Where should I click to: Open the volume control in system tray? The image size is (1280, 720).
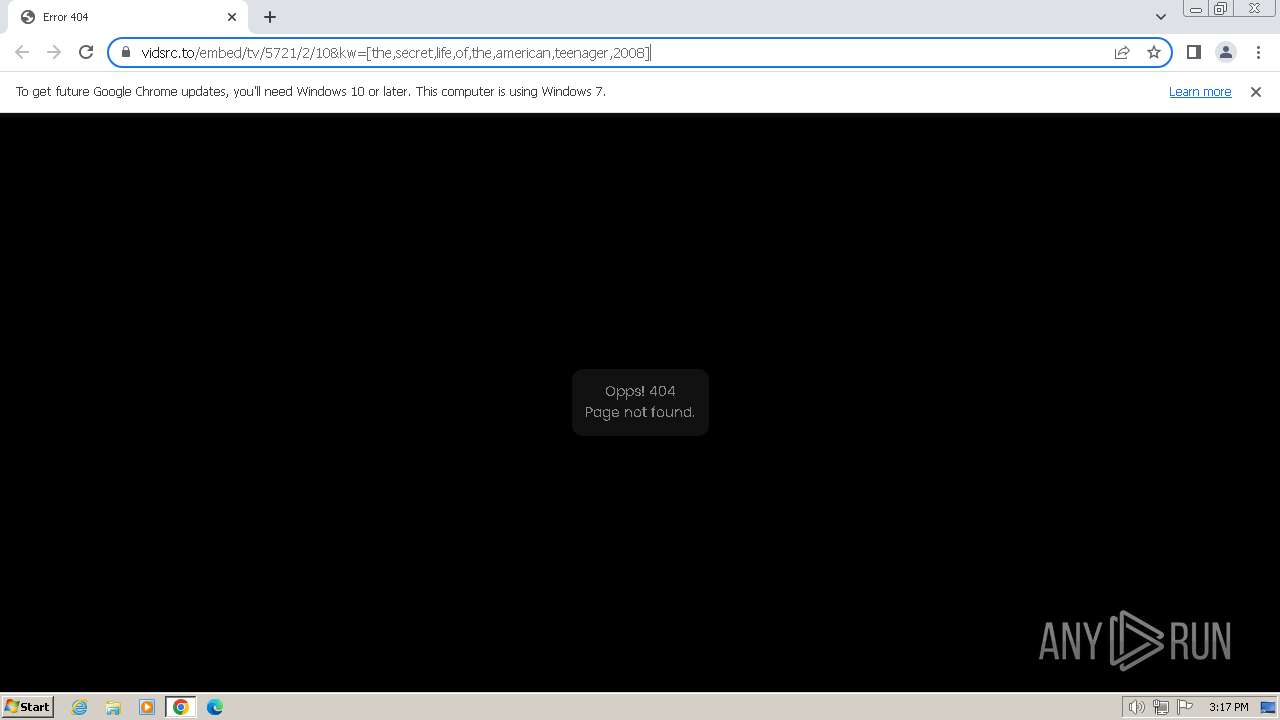[1136, 707]
